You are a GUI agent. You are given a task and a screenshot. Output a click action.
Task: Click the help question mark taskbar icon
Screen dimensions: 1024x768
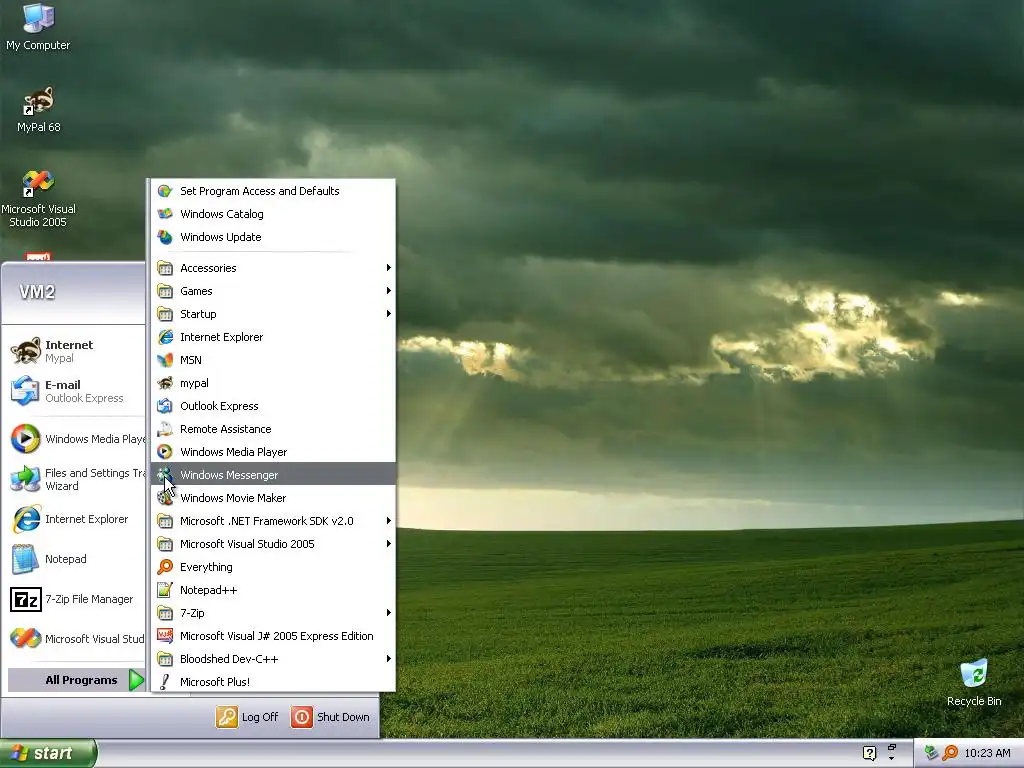tap(869, 753)
